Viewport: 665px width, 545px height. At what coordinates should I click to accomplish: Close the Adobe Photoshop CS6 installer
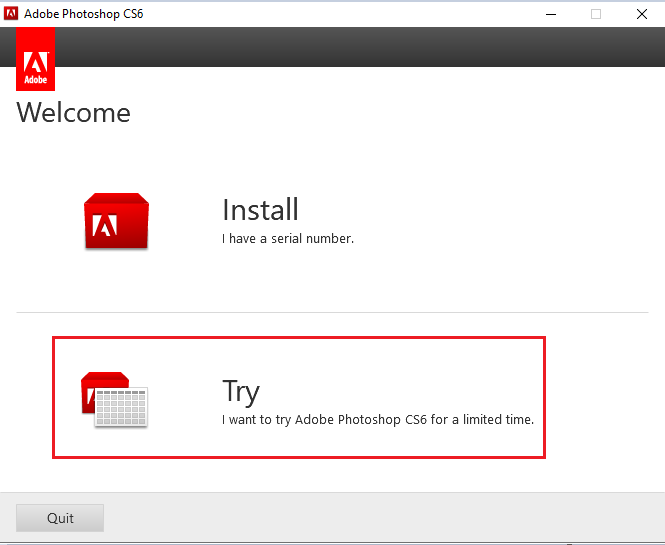coord(642,14)
